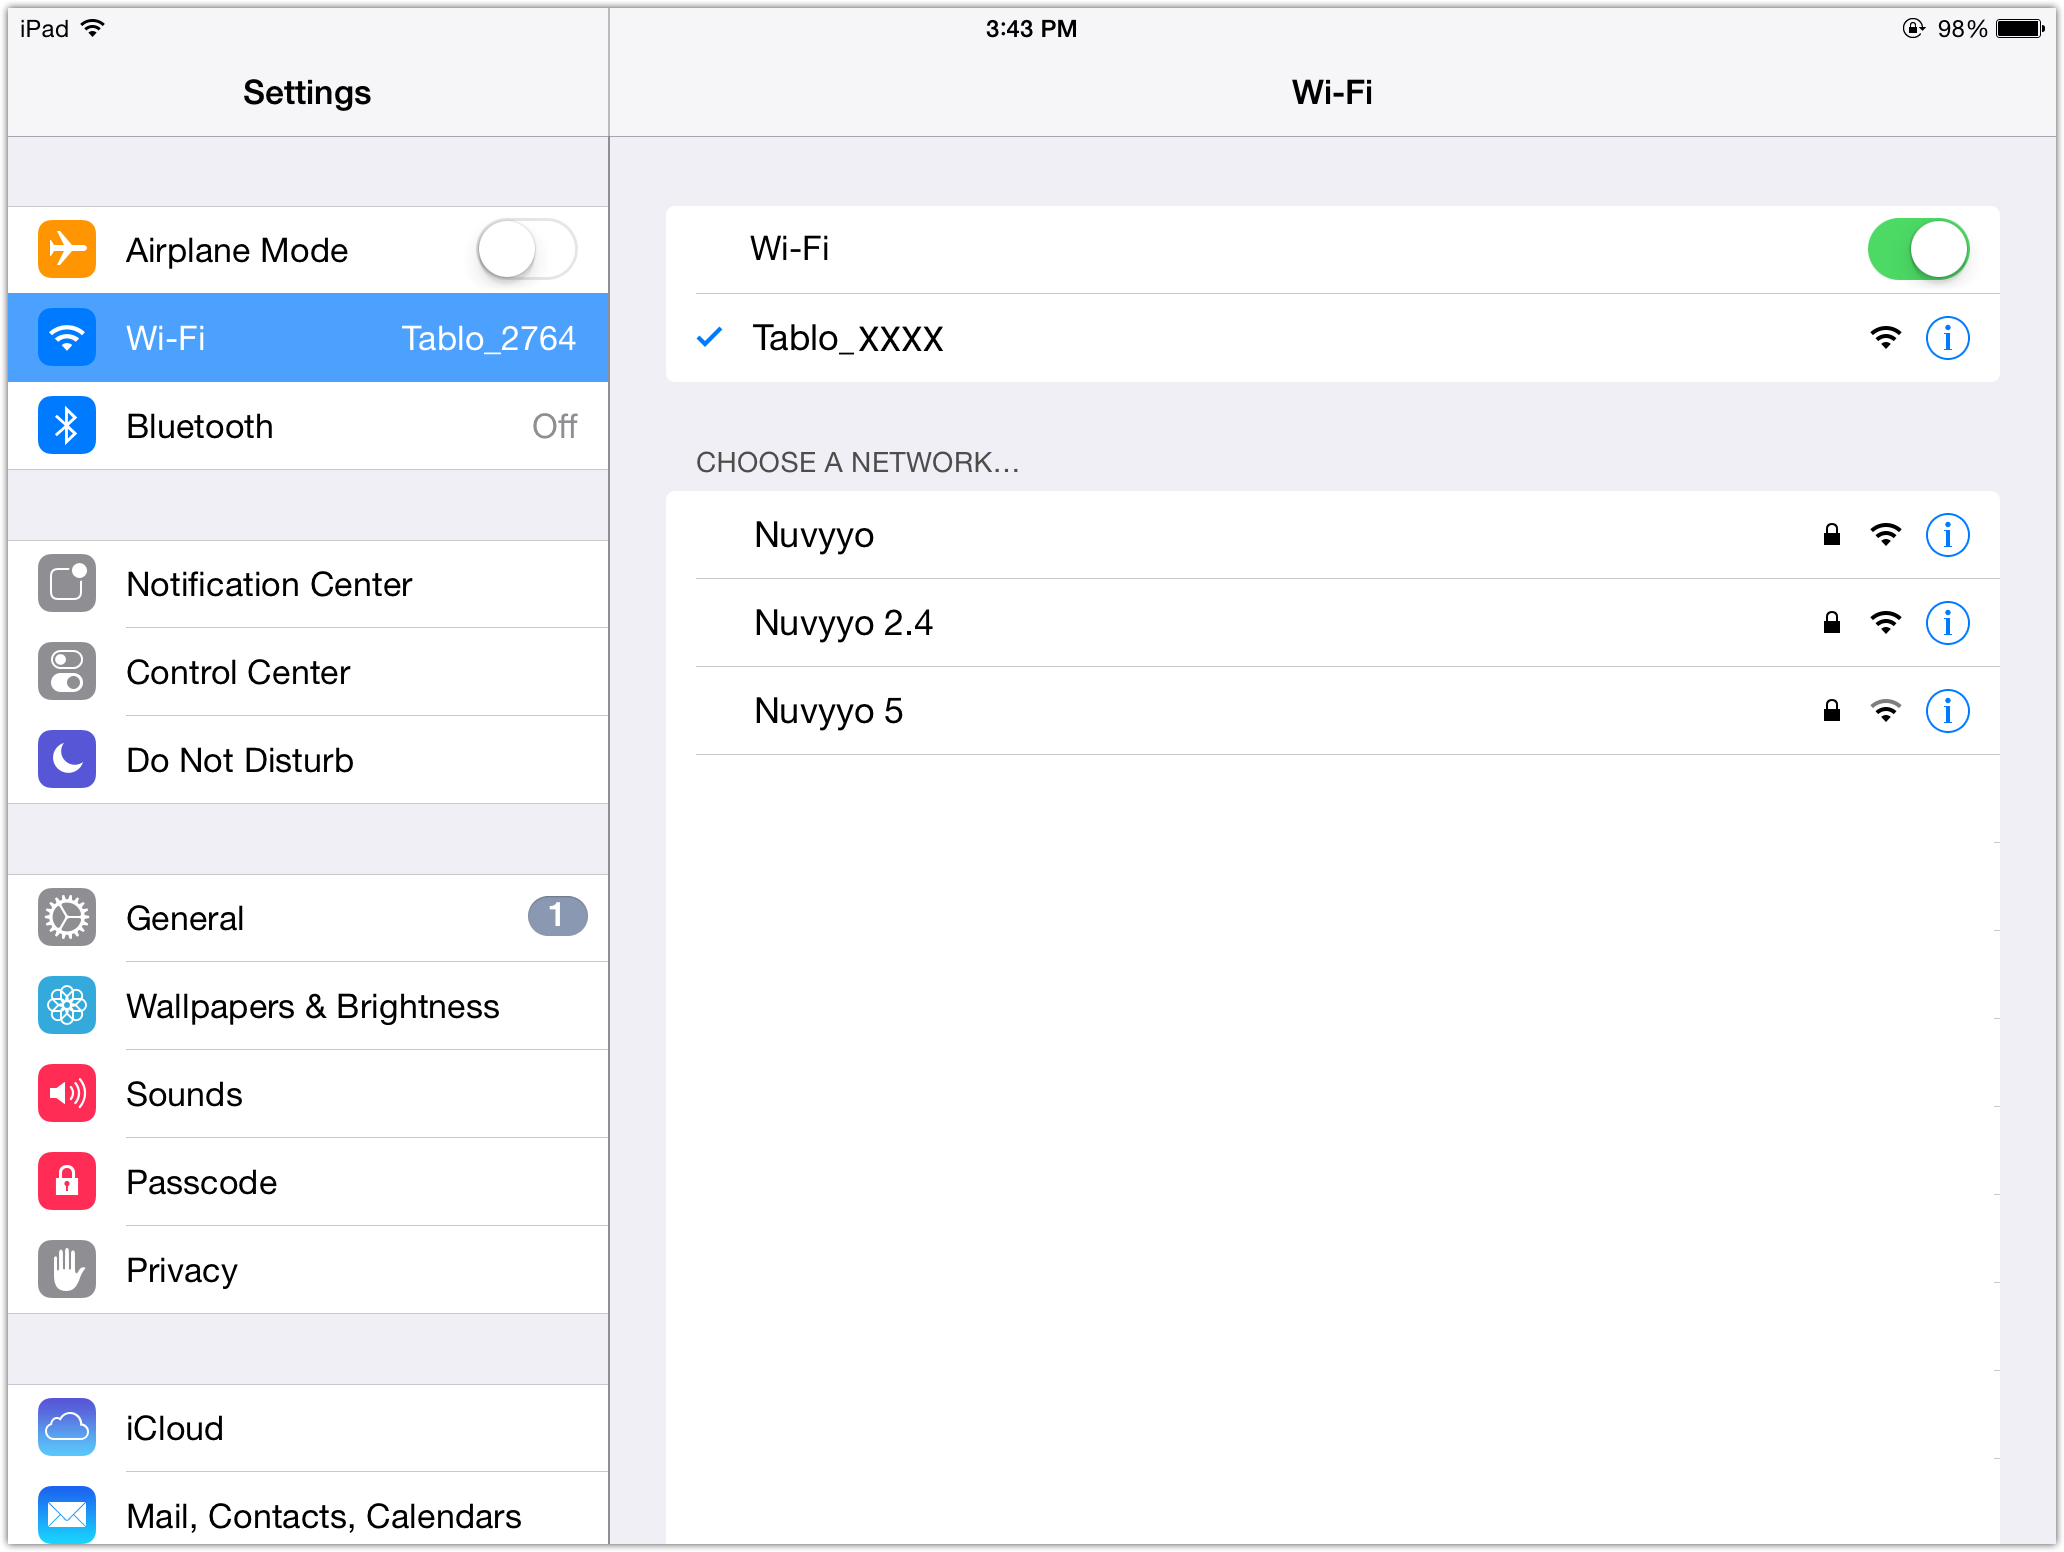
Task: Tap the blue checkmark beside Tablo_XXXX
Action: 709,338
